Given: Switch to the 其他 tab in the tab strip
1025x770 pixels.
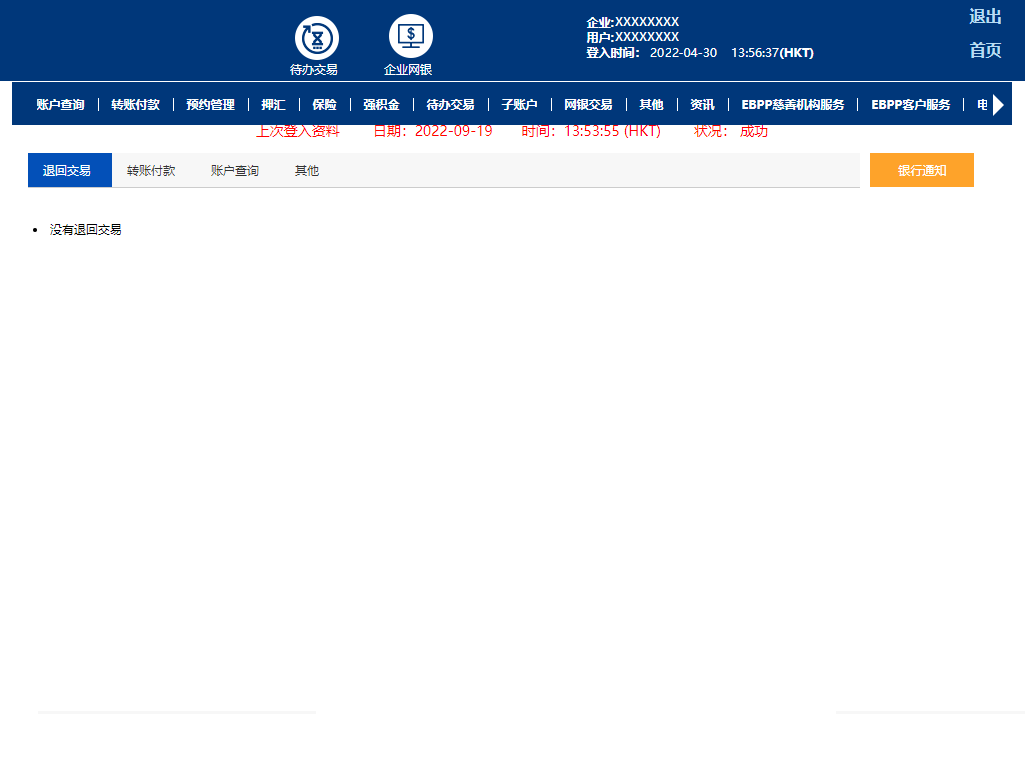Looking at the screenshot, I should point(306,171).
